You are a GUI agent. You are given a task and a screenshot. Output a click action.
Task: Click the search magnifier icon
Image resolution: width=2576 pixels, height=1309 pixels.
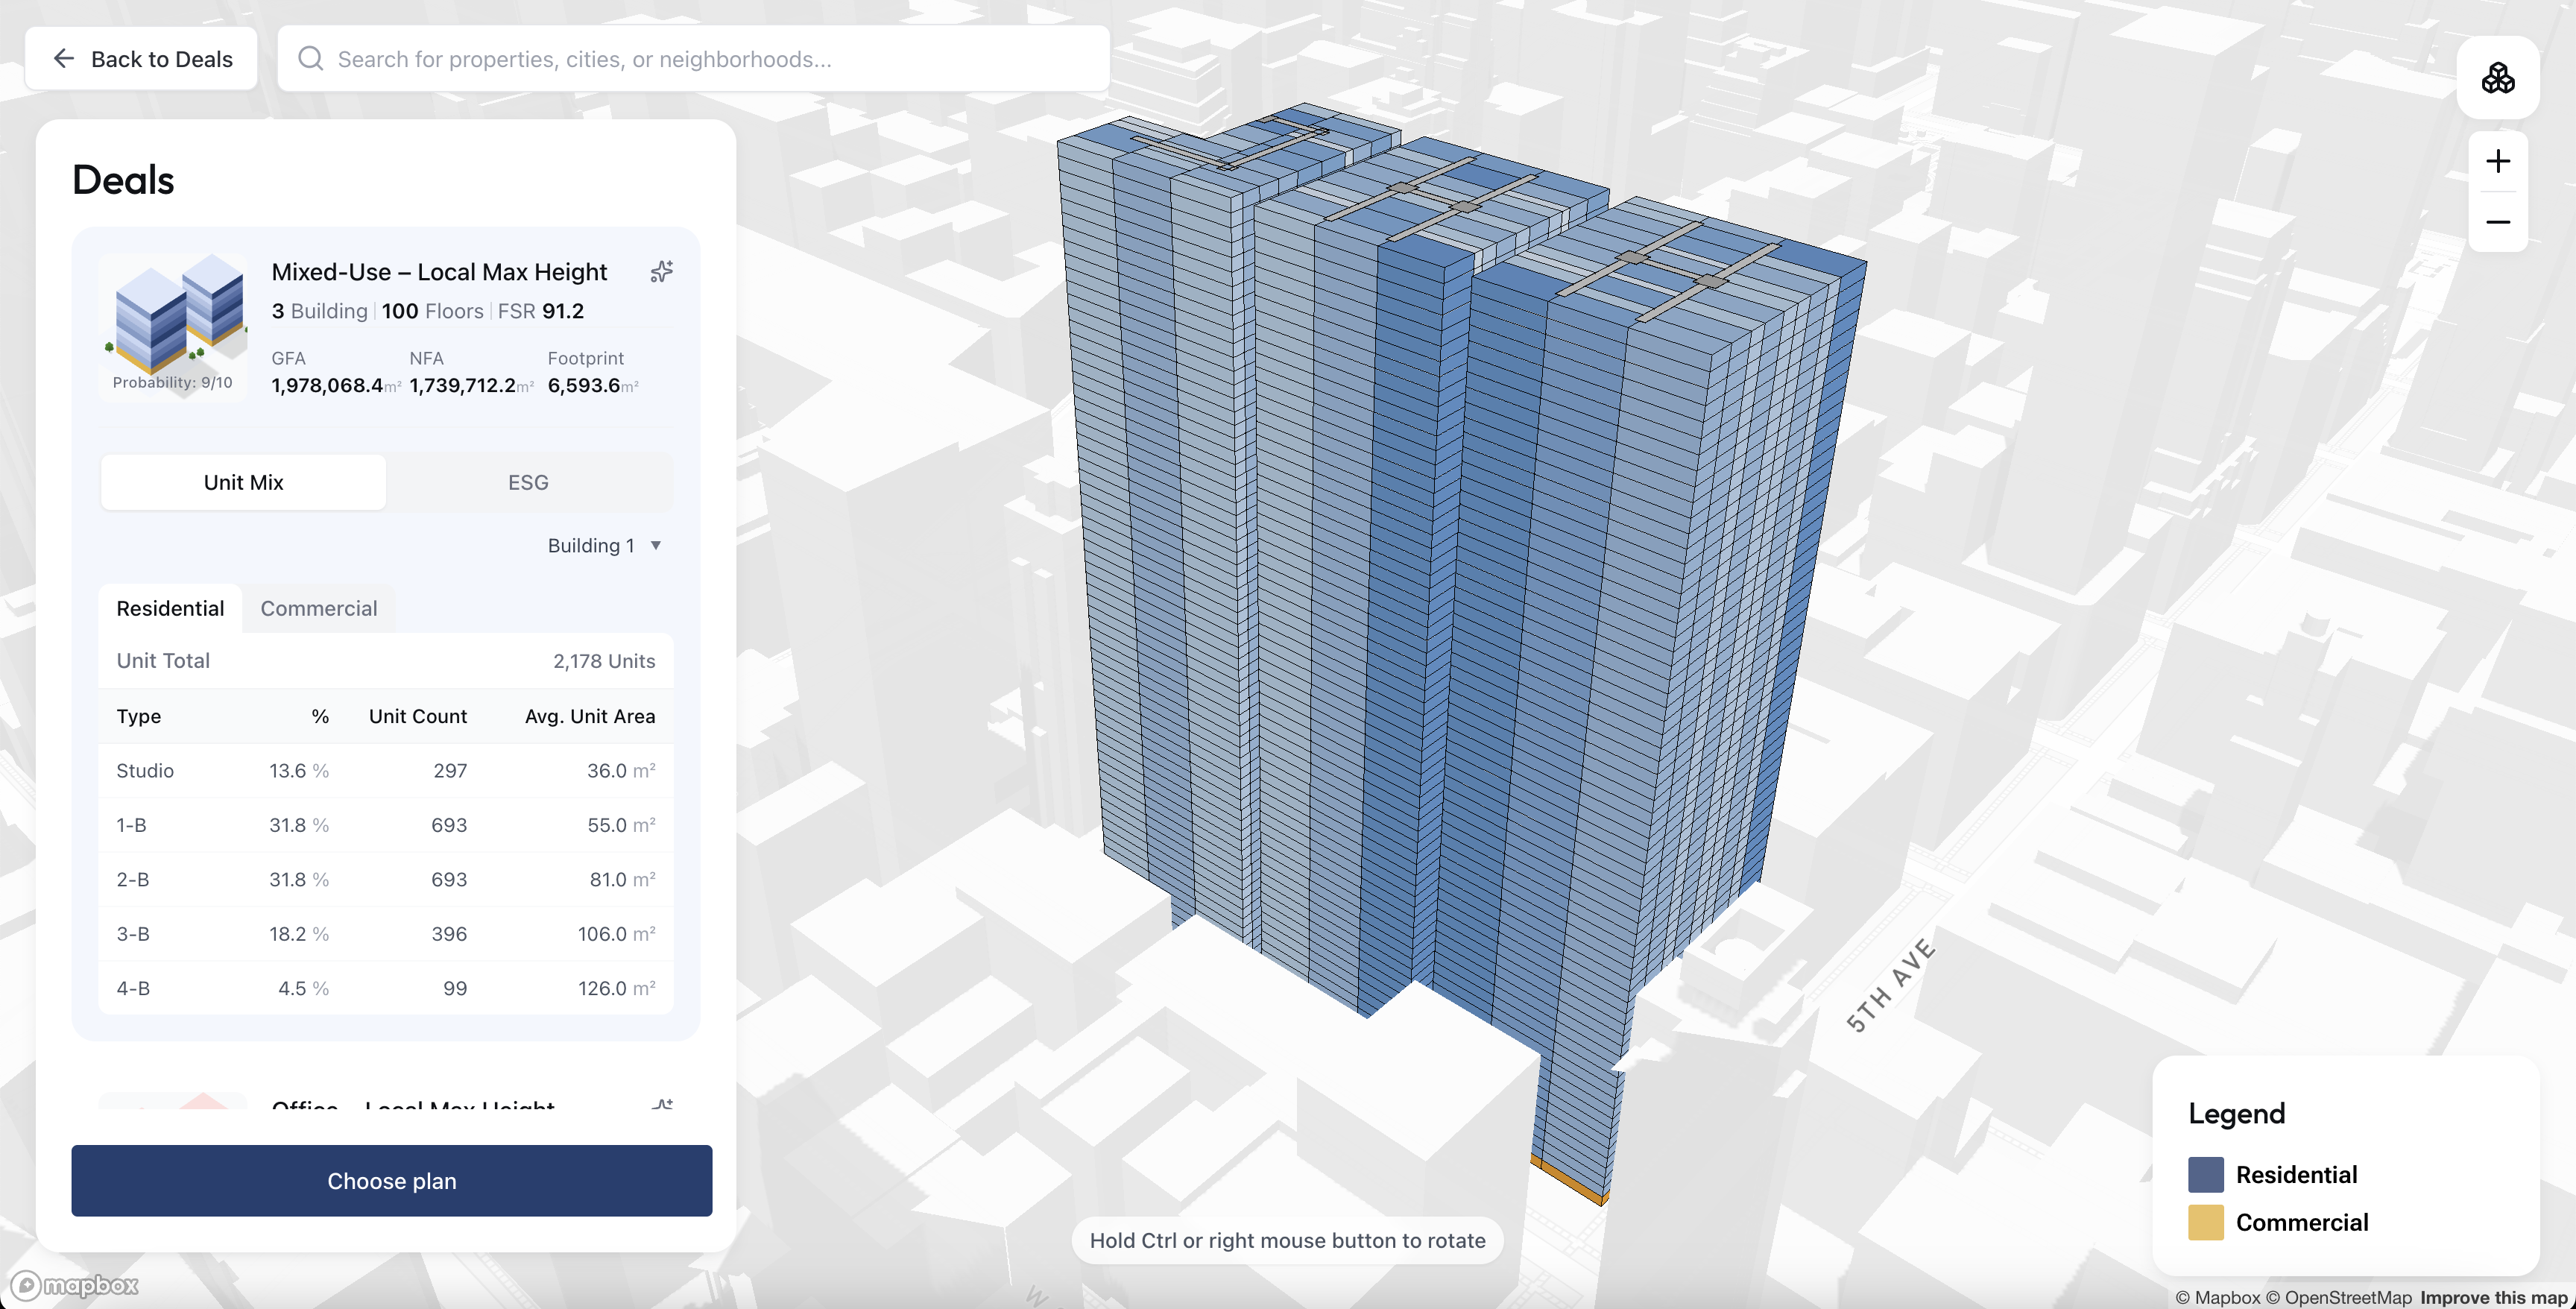point(311,59)
